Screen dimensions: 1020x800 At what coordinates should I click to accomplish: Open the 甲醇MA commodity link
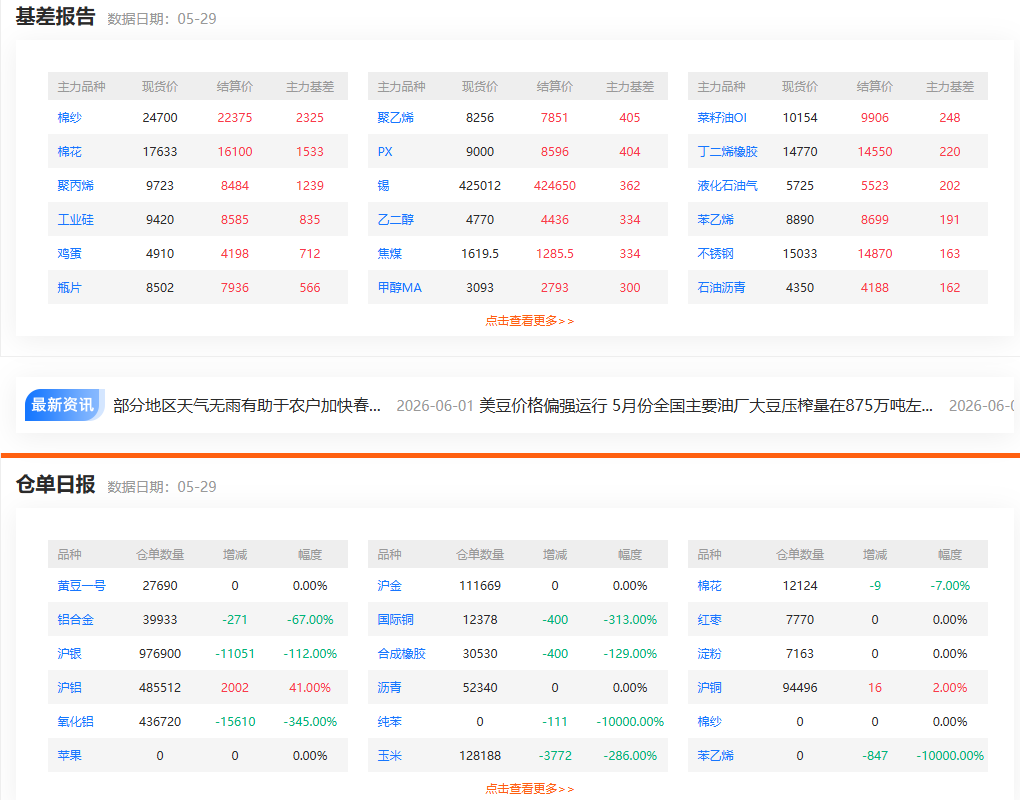point(399,287)
